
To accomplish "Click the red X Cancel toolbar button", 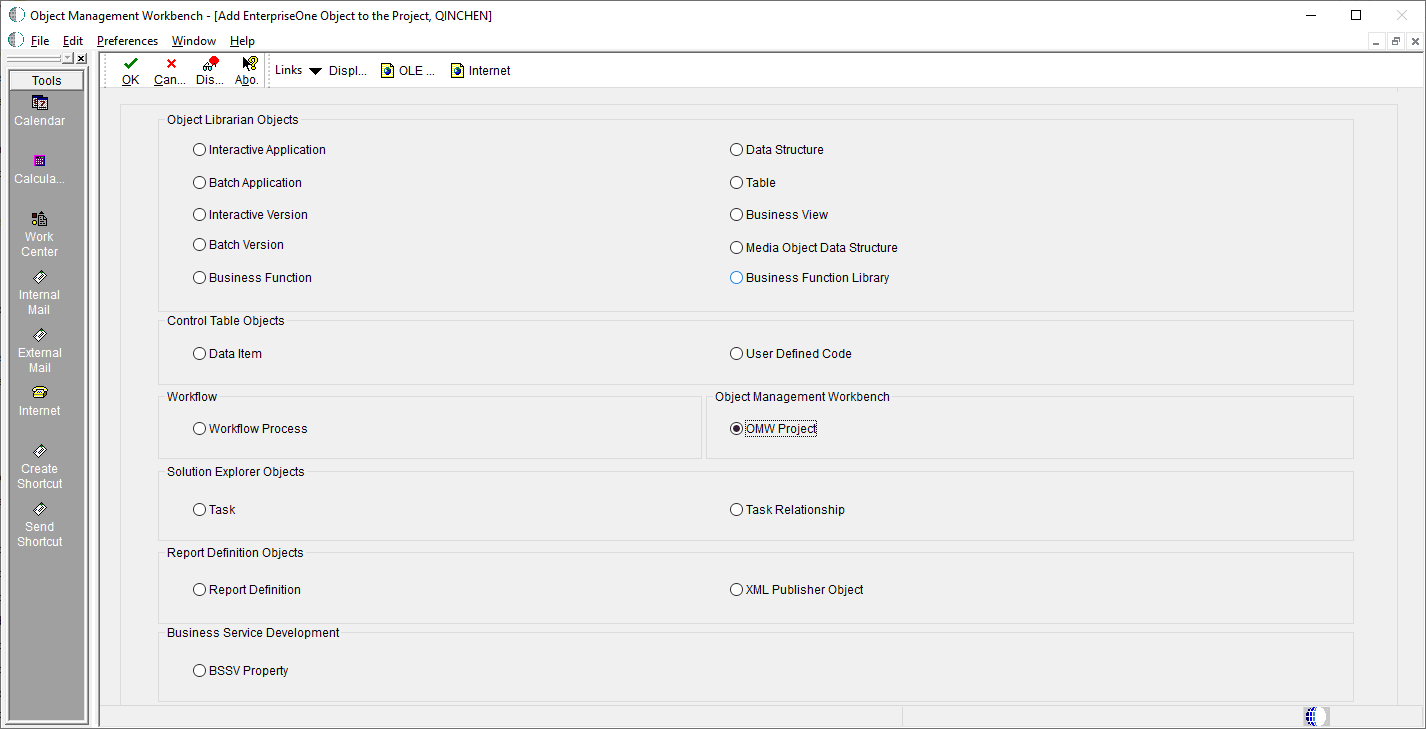I will [x=170, y=71].
